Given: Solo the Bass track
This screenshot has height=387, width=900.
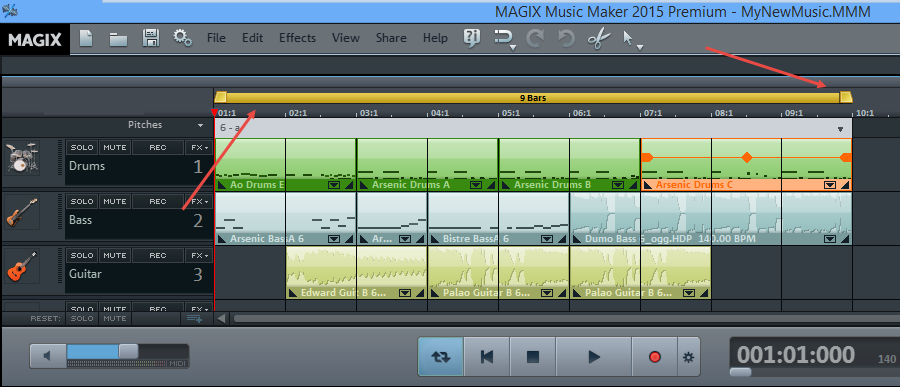Looking at the screenshot, I should click(x=82, y=202).
